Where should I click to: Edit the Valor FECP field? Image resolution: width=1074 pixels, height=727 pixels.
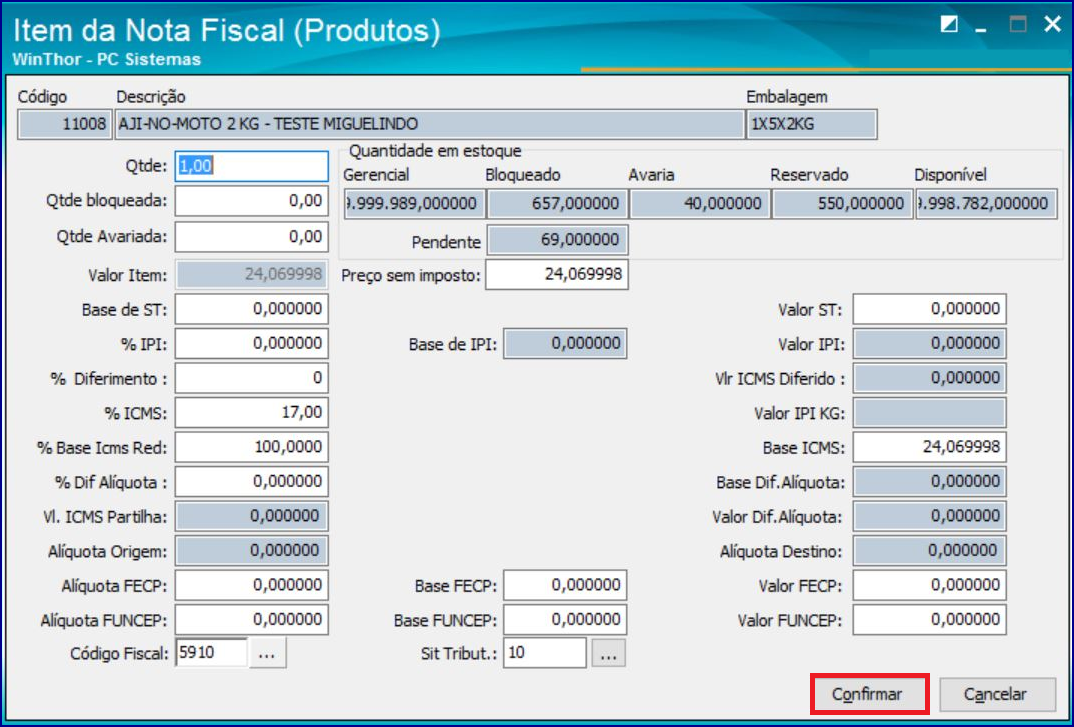[929, 585]
